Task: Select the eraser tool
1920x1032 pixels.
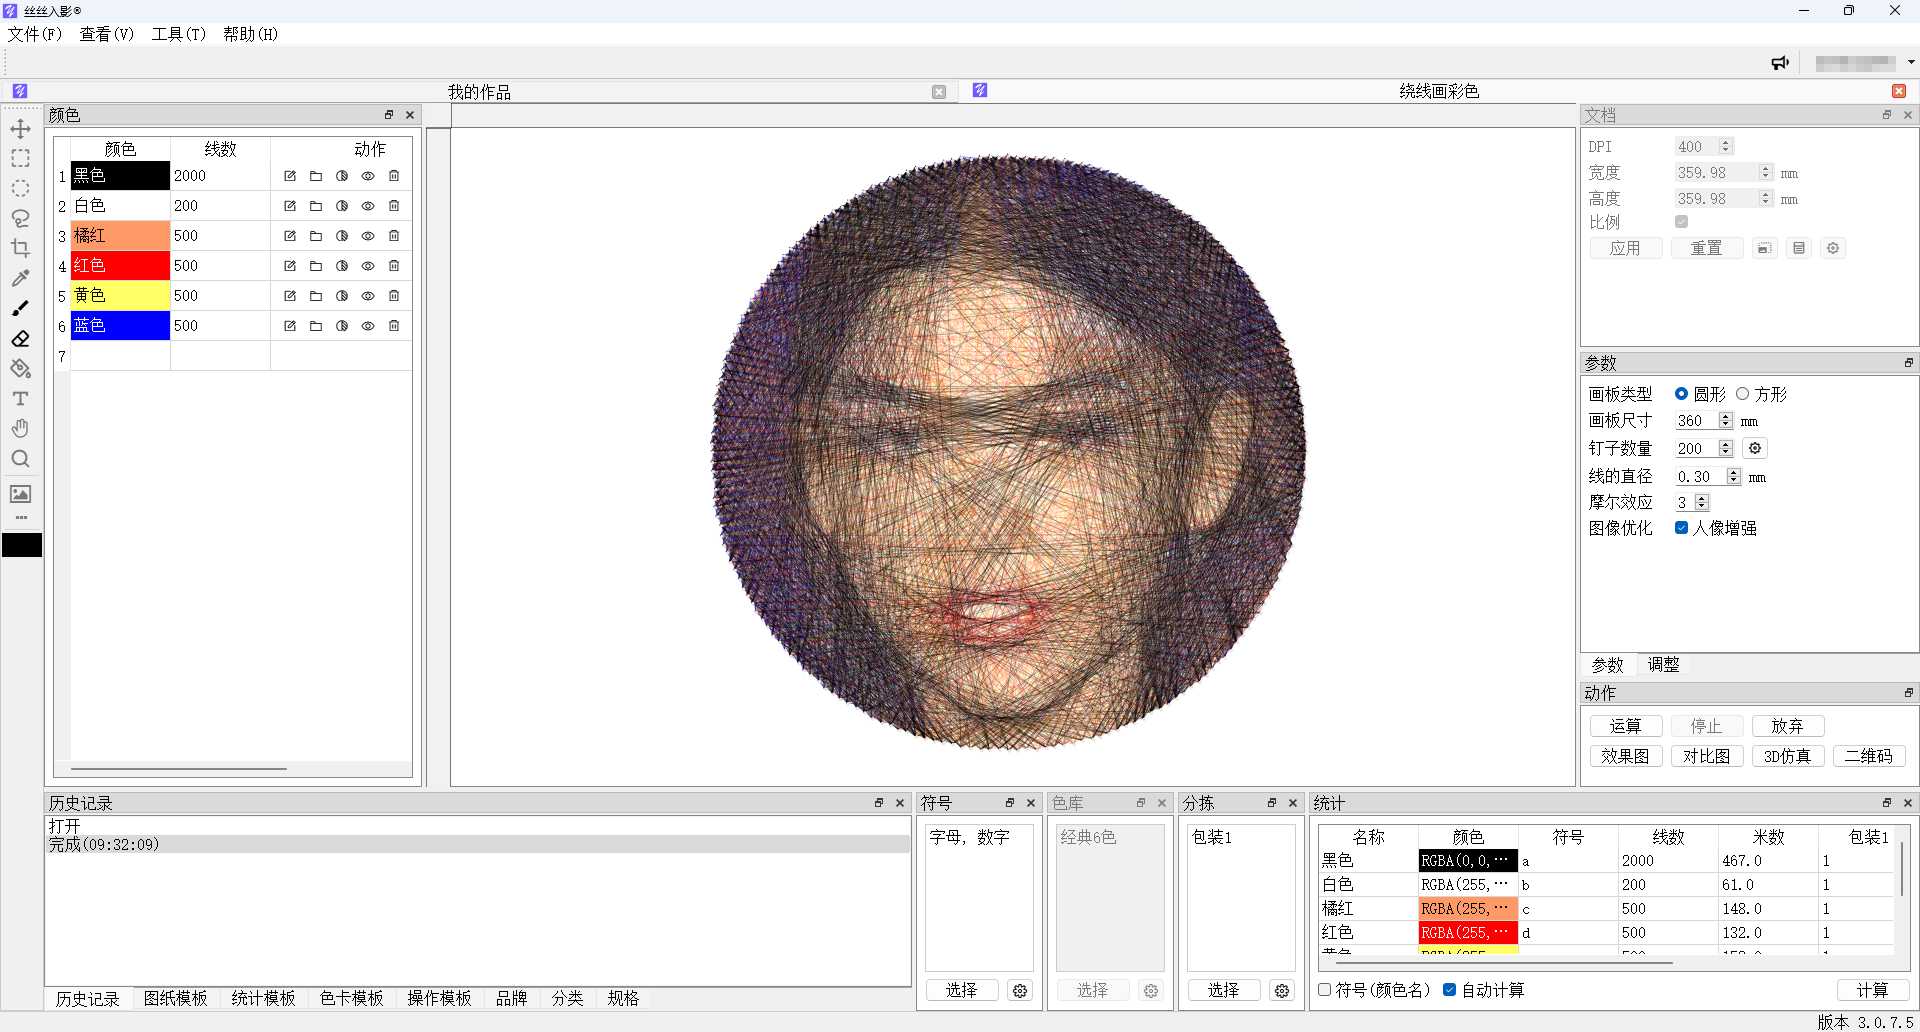Action: [20, 339]
